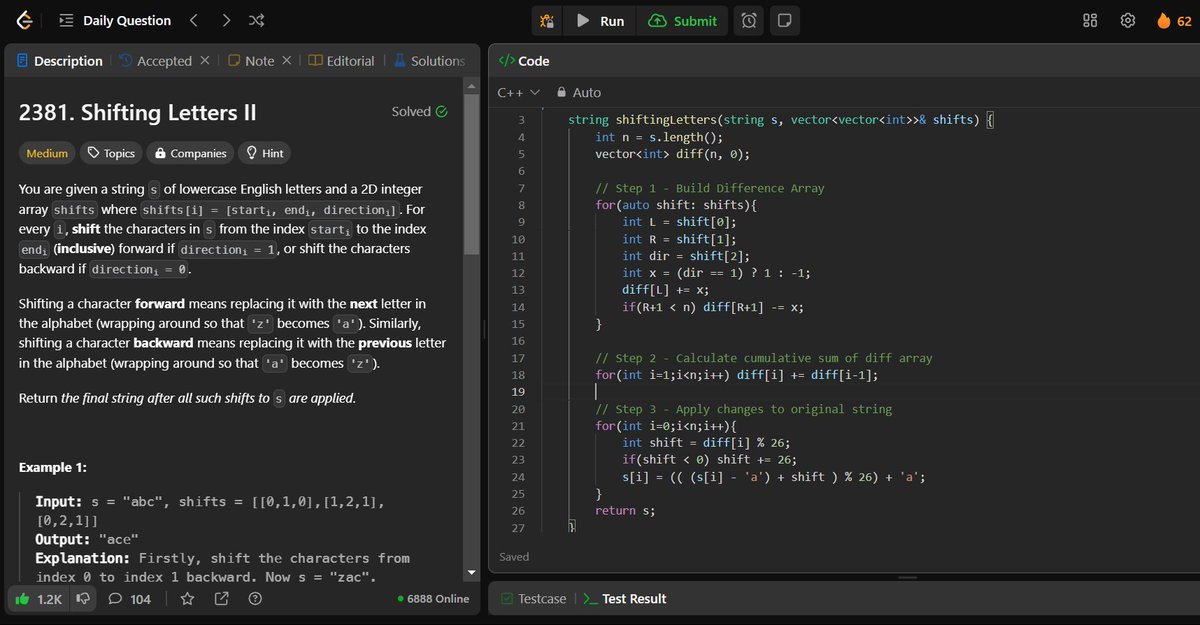Show the Topics tags
The width and height of the screenshot is (1200, 625).
tap(111, 153)
